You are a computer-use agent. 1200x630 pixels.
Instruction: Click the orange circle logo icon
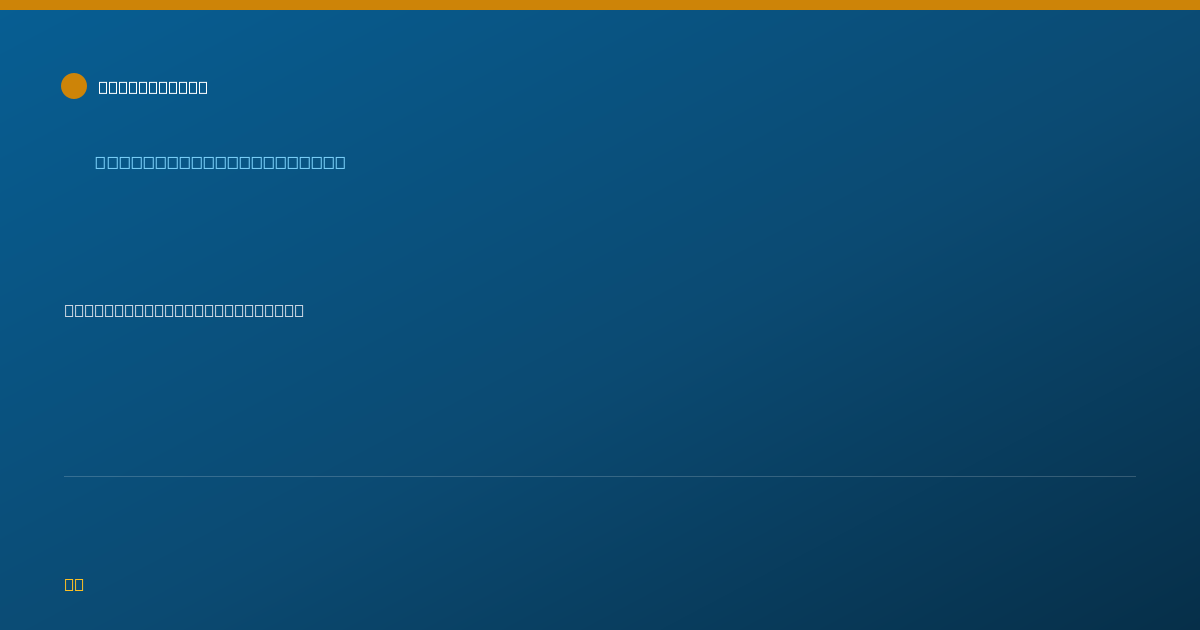[x=74, y=86]
